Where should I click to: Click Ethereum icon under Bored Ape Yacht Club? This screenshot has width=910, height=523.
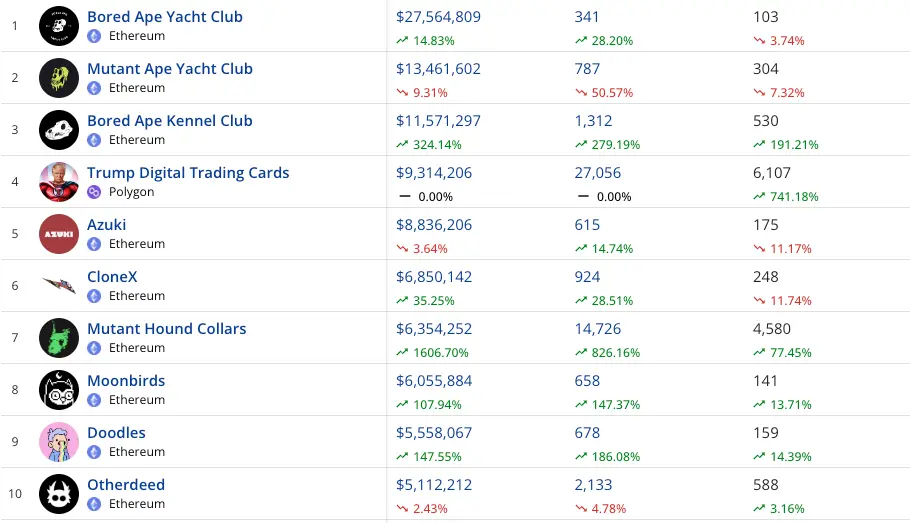point(94,36)
